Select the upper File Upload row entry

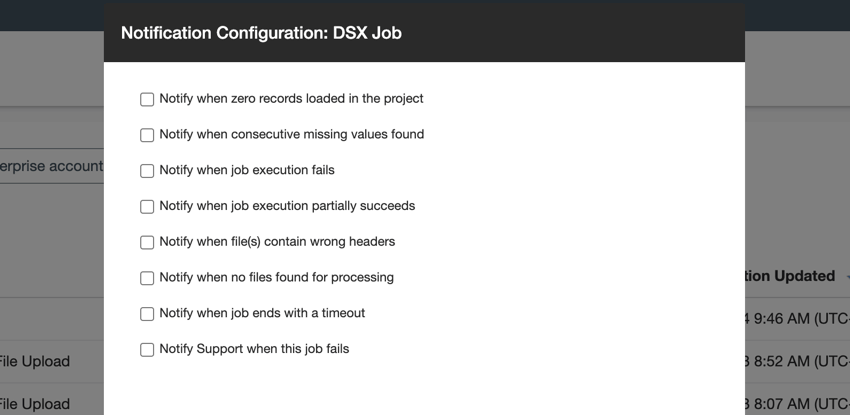35,361
